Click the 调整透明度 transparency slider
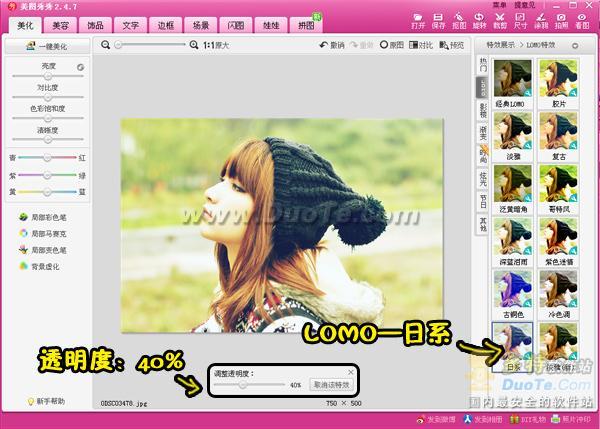This screenshot has width=600, height=429. coord(249,385)
